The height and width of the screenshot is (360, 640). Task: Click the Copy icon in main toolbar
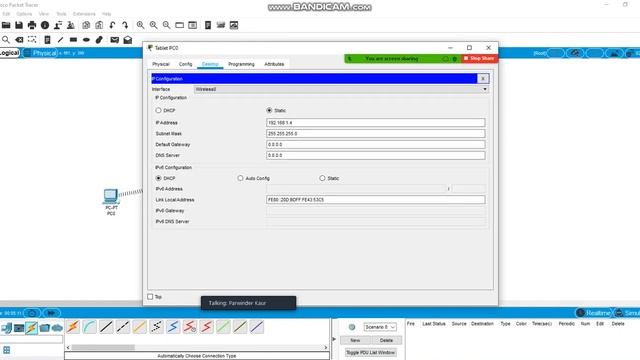tap(86, 25)
